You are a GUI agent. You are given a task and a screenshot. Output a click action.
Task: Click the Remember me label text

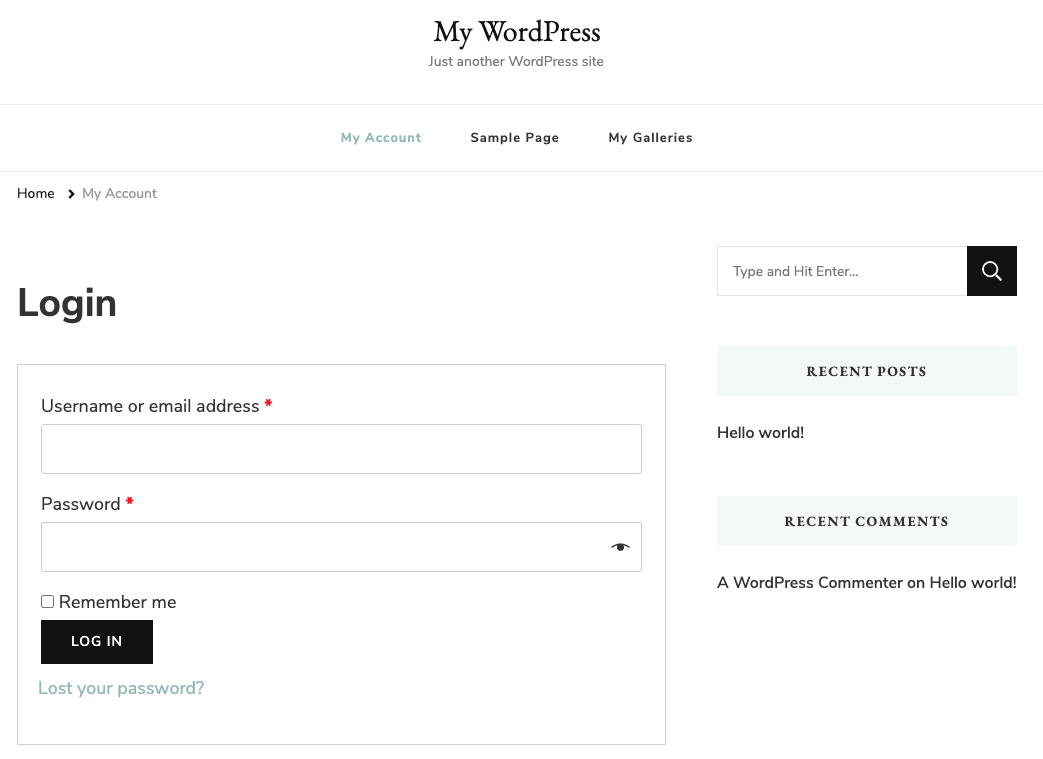(118, 602)
